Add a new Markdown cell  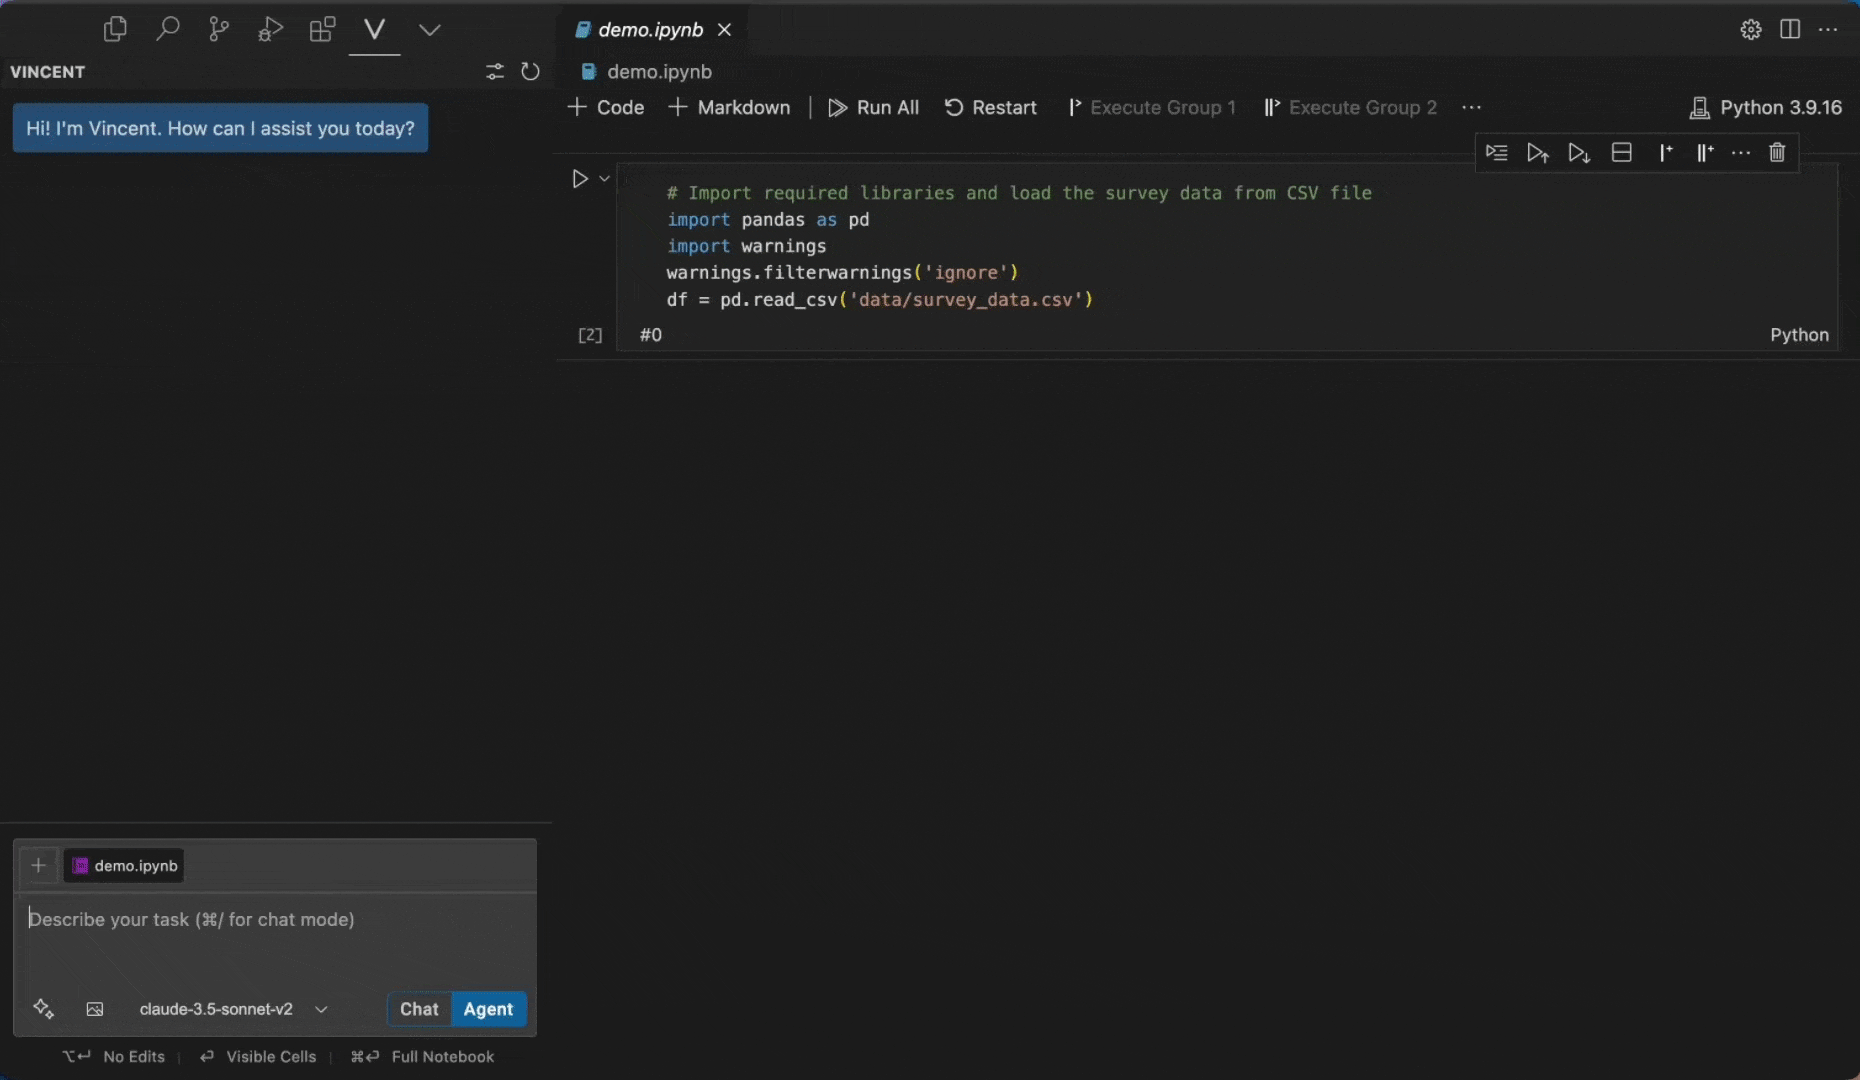tap(729, 107)
